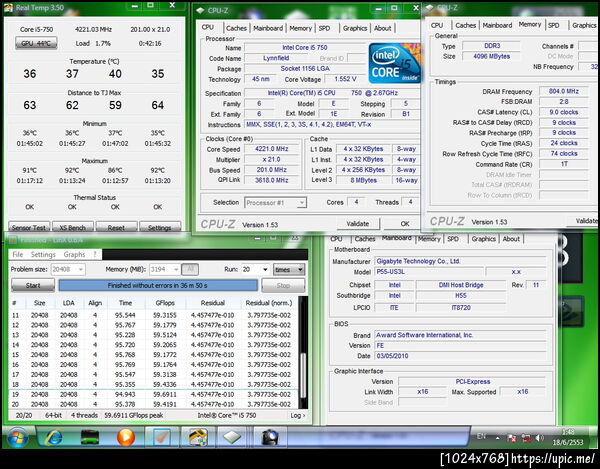The width and height of the screenshot is (600, 469).
Task: Open LinX question mark help menu
Action: pyautogui.click(x=95, y=255)
